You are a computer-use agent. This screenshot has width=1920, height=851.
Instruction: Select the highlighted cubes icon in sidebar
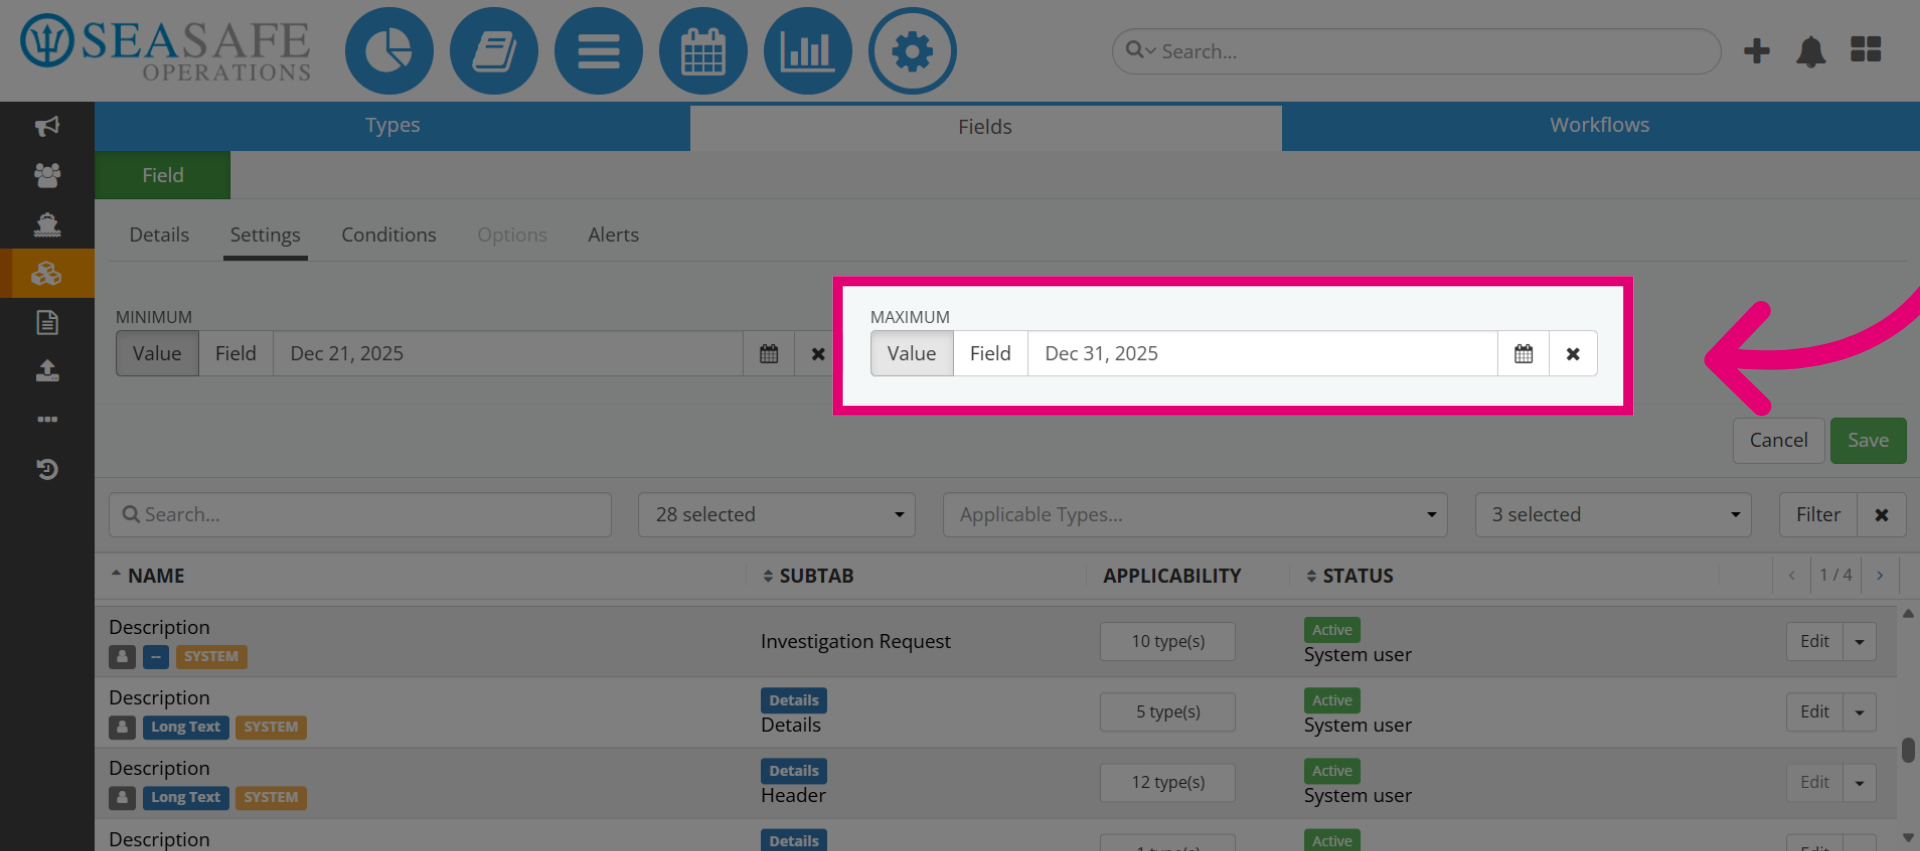click(47, 273)
